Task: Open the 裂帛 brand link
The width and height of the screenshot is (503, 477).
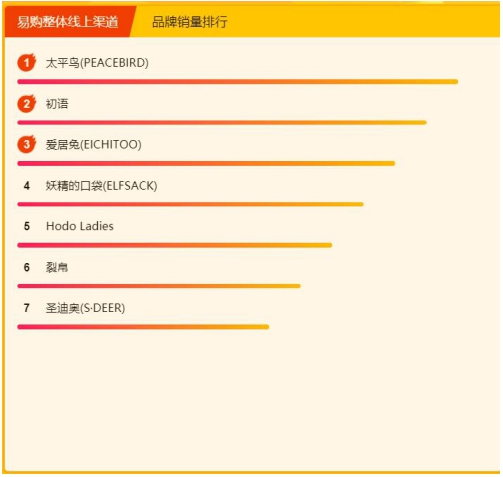Action: (57, 267)
